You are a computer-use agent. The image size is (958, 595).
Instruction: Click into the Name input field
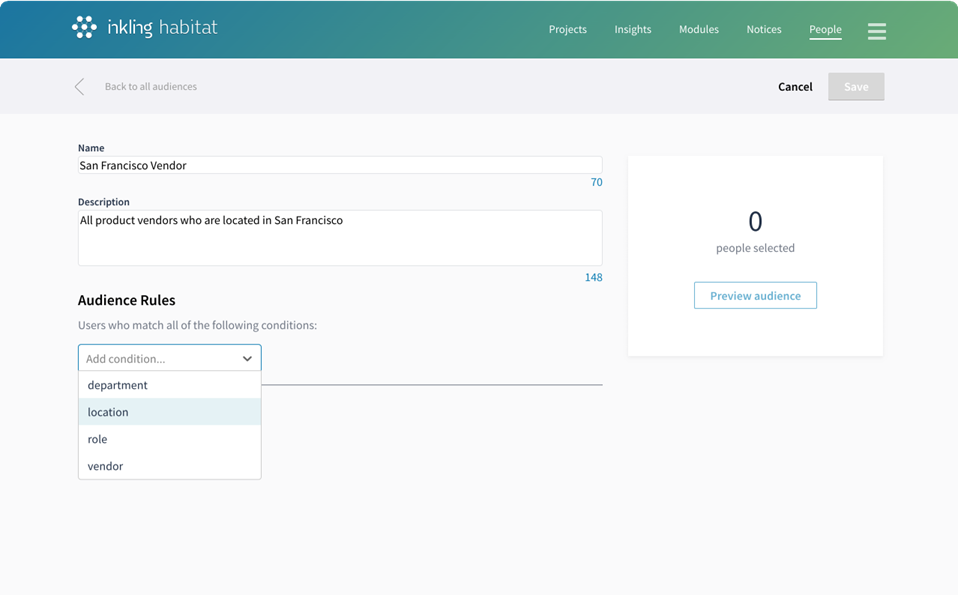(x=340, y=166)
